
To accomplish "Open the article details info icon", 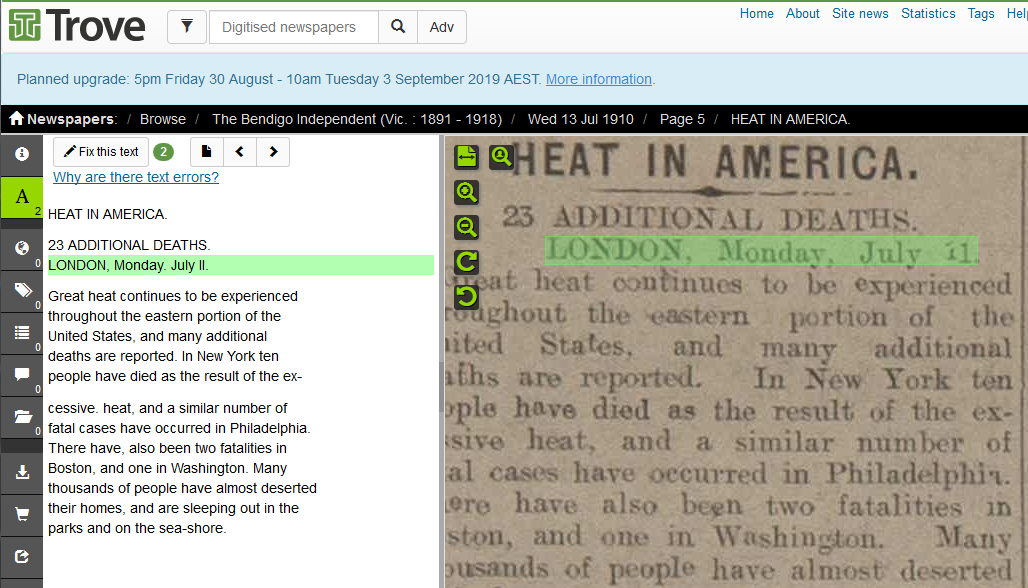I will pos(21,155).
